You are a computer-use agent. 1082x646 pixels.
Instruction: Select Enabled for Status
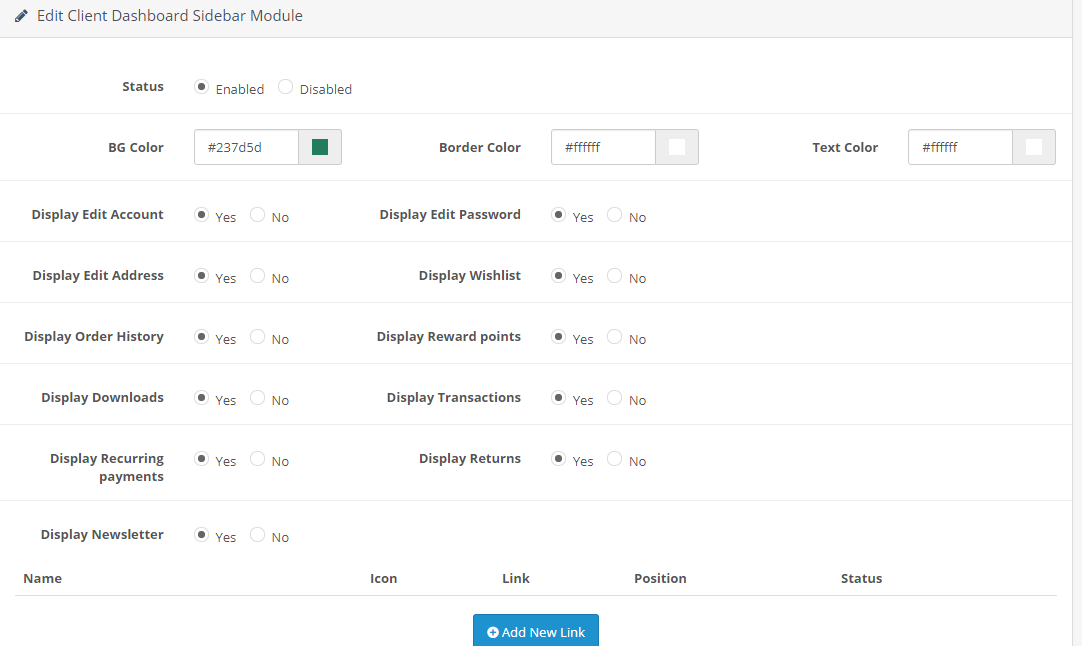pyautogui.click(x=202, y=87)
